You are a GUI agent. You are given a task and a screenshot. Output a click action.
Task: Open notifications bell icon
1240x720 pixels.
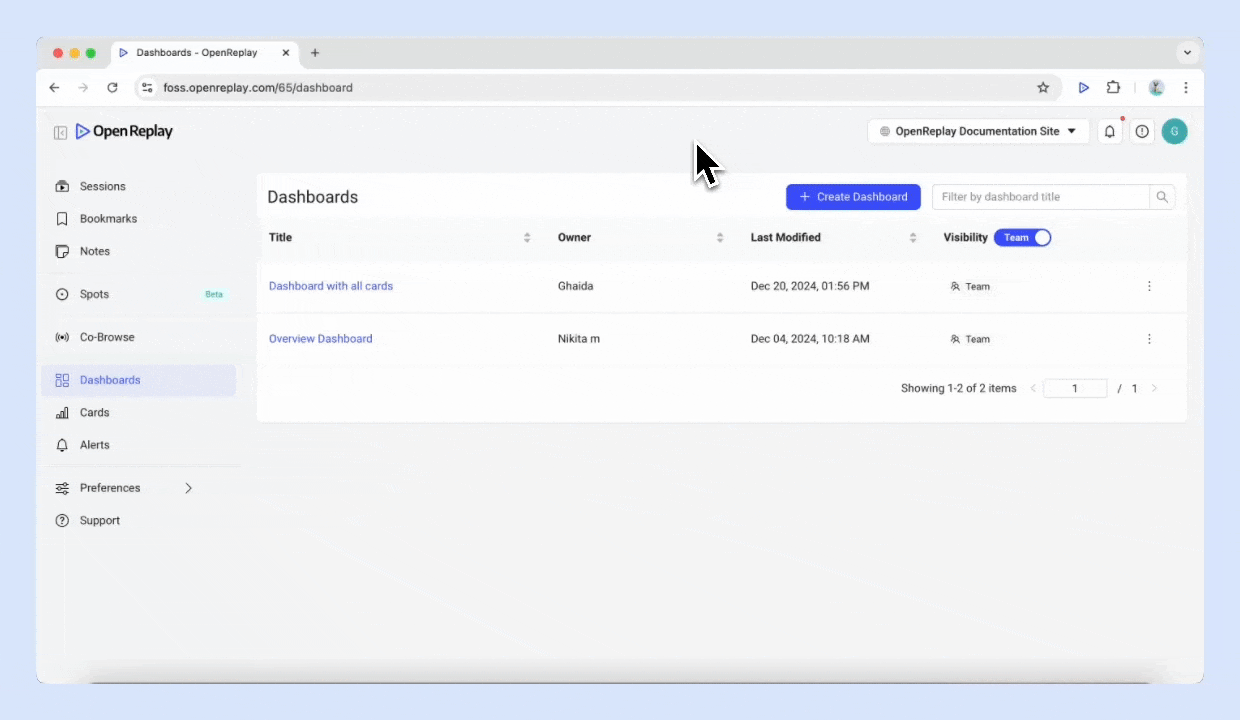coord(1110,131)
